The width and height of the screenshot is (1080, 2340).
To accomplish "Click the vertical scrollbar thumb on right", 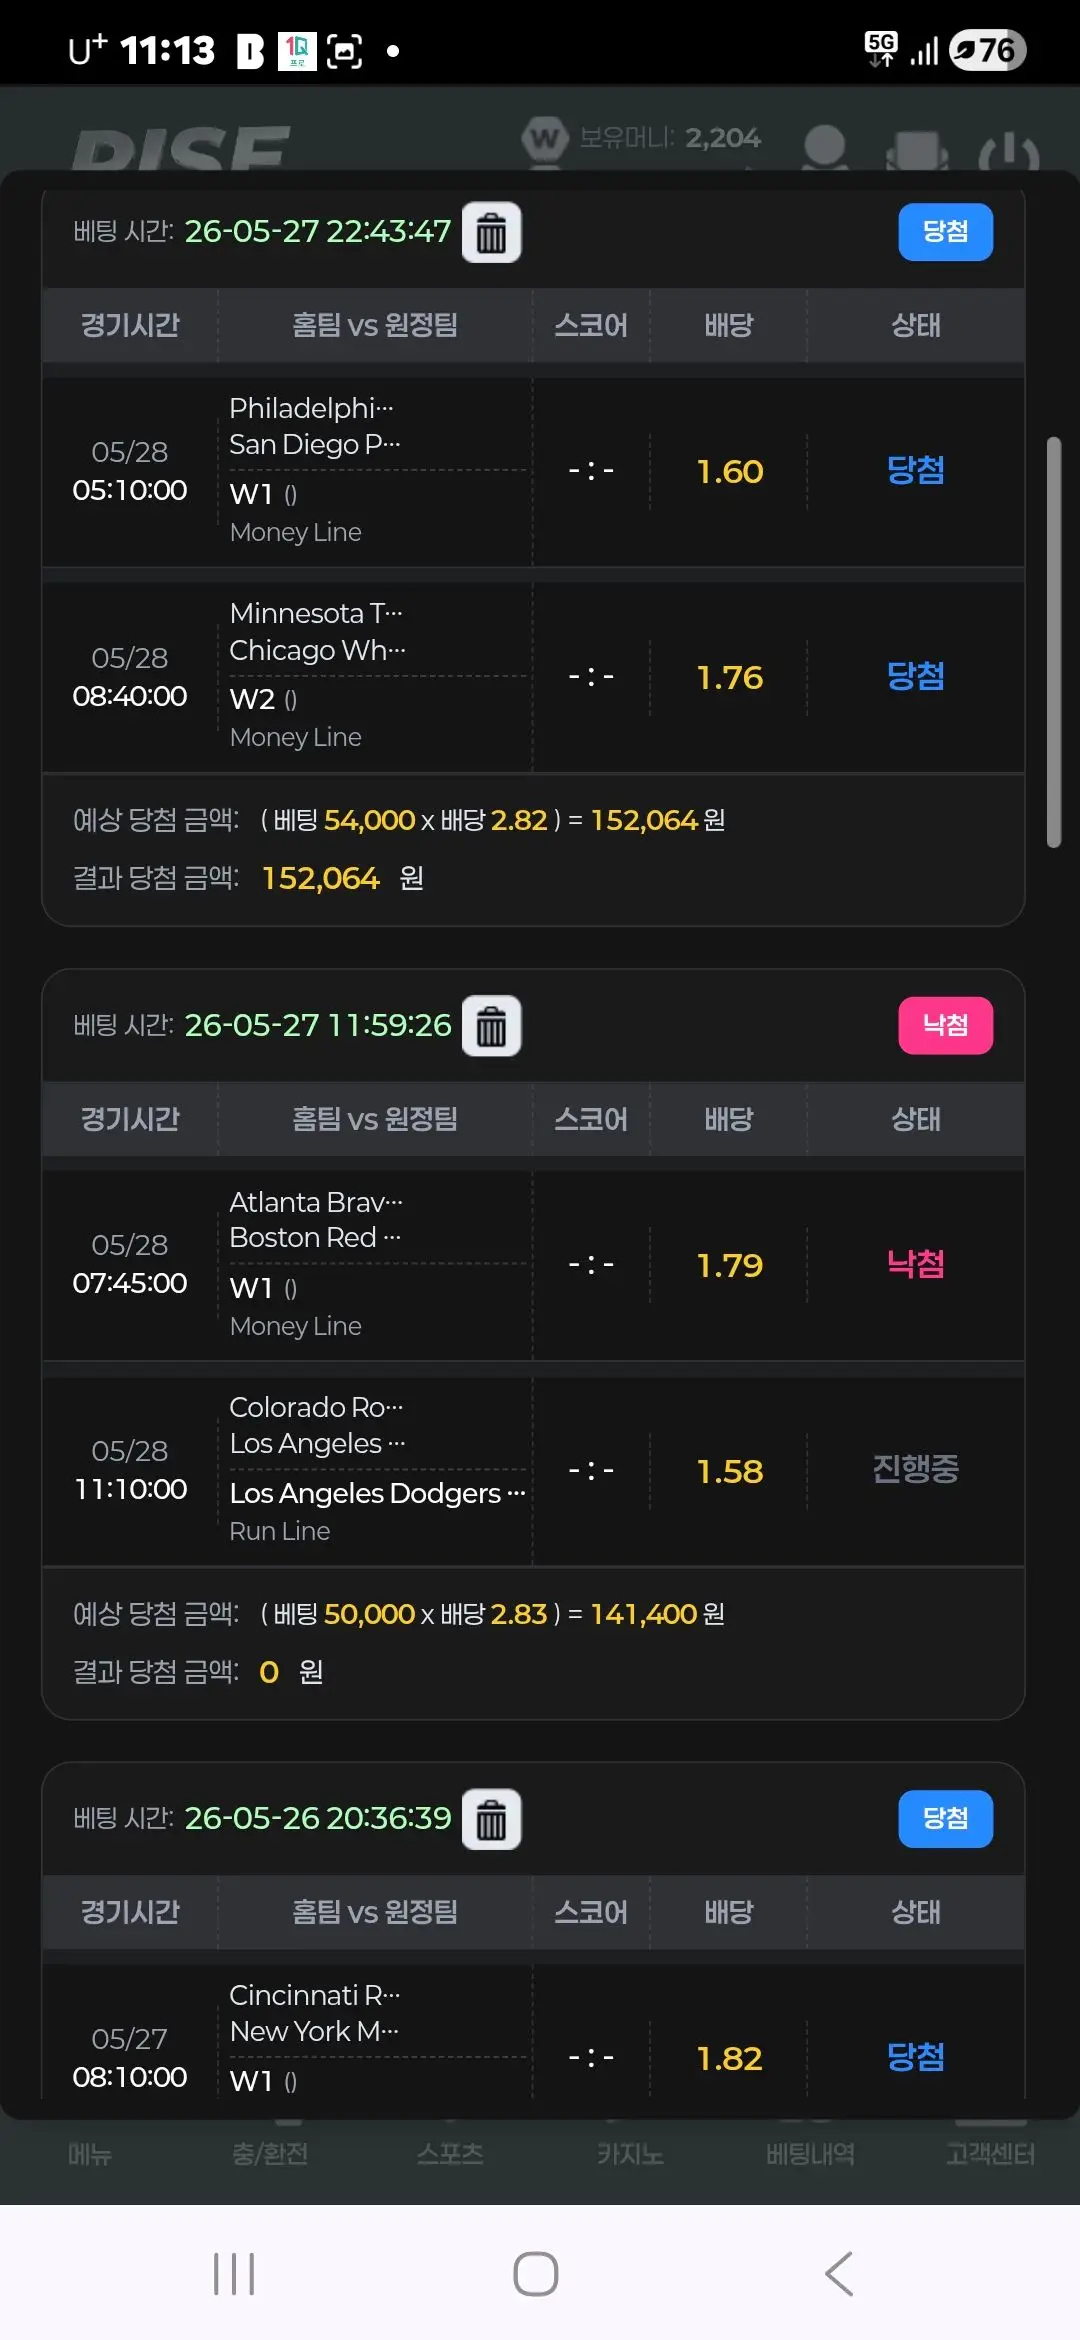I will pos(1053,642).
